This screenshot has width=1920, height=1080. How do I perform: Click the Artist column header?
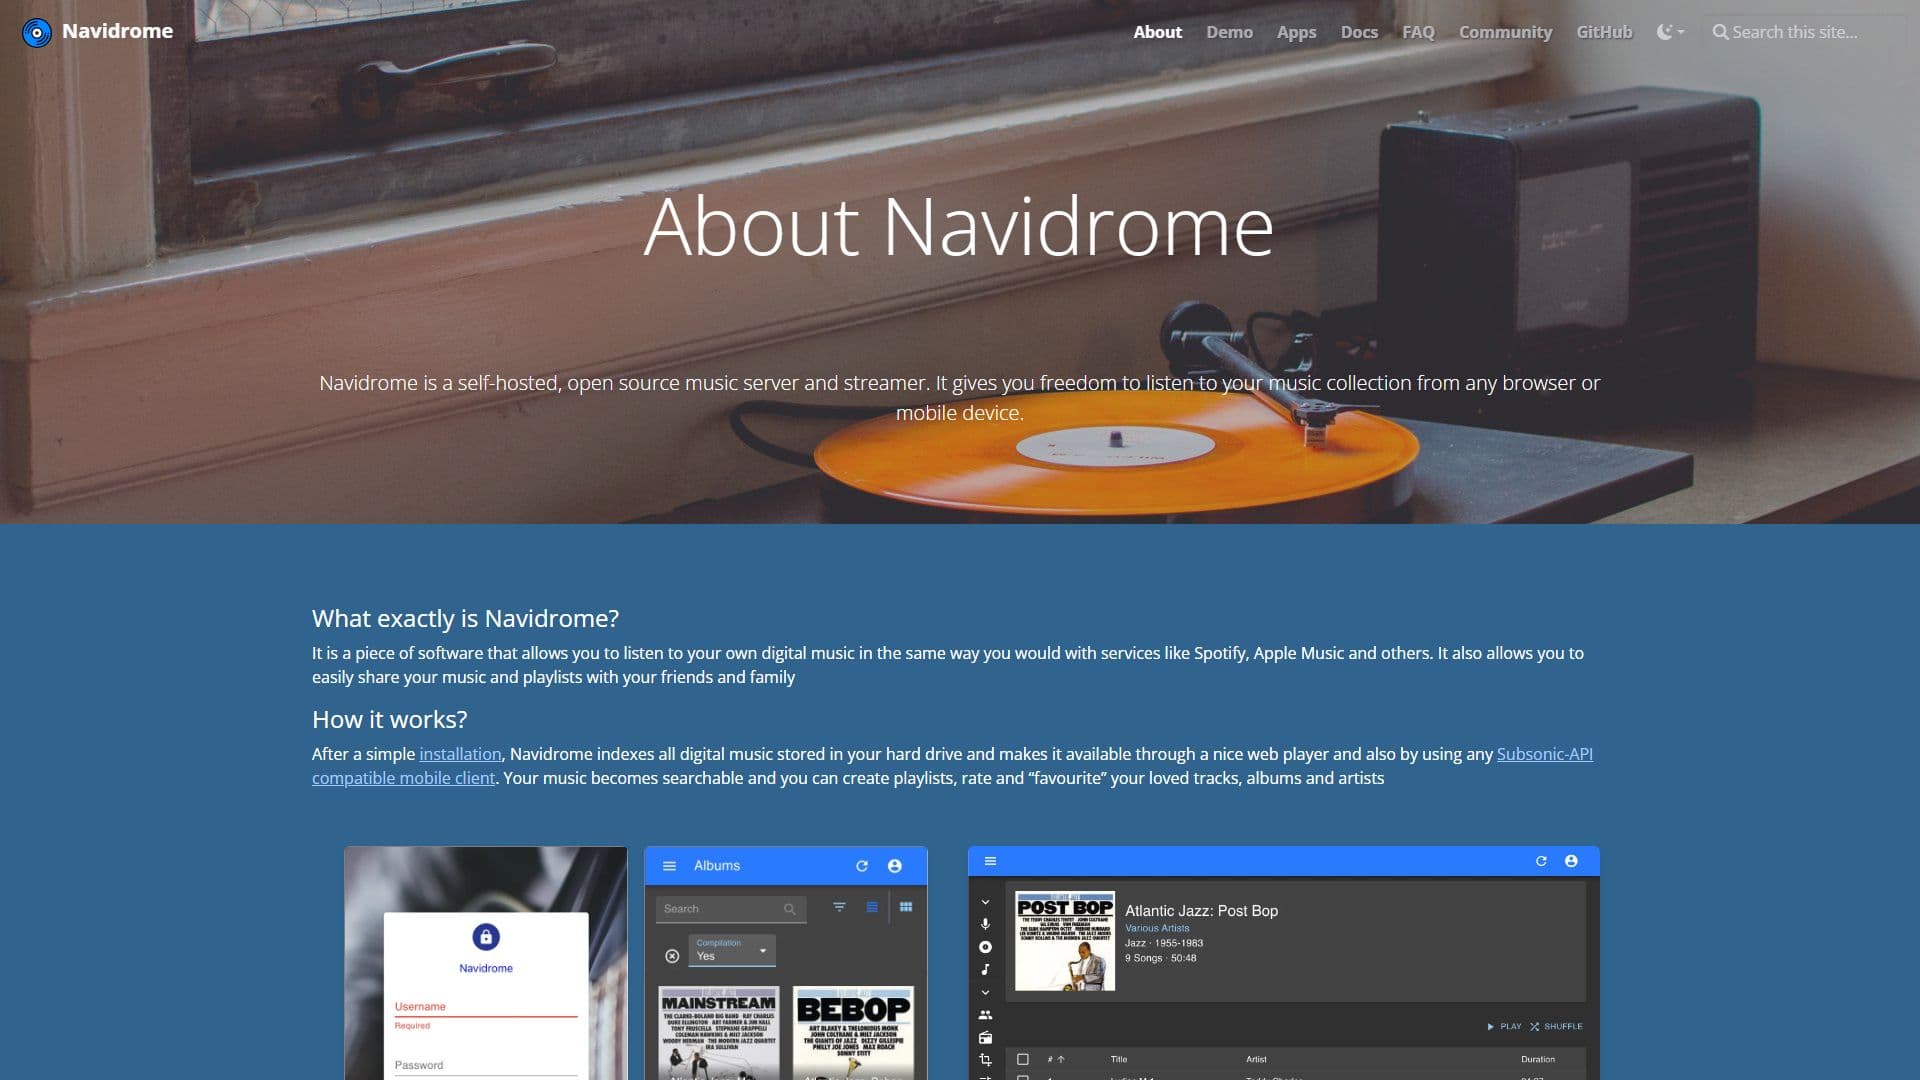coord(1256,1059)
